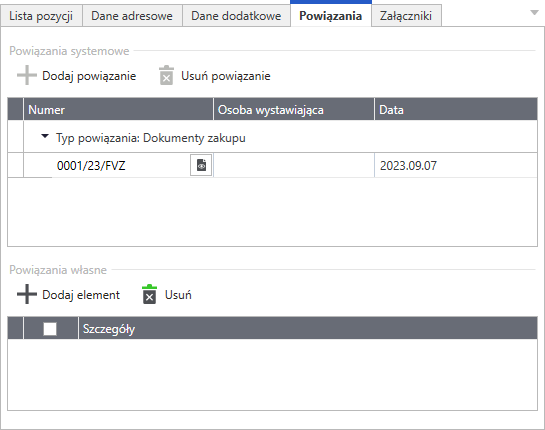Open the Dane adresowe tab
Viewport: 545px width, 430px height.
(x=132, y=16)
